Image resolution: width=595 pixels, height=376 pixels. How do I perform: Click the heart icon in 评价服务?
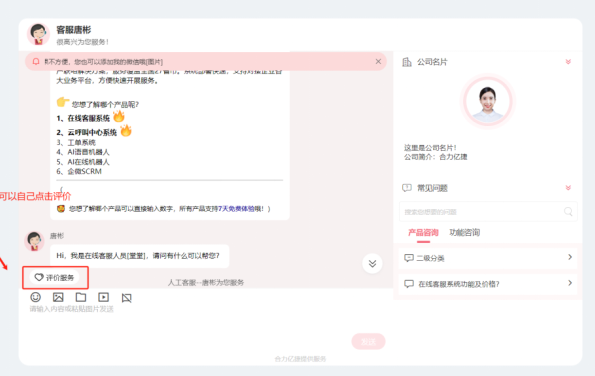[x=39, y=277]
